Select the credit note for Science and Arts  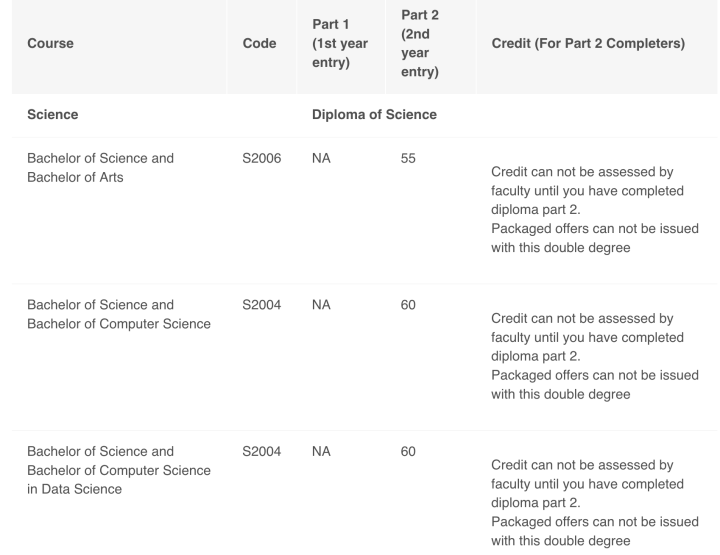[x=595, y=209]
